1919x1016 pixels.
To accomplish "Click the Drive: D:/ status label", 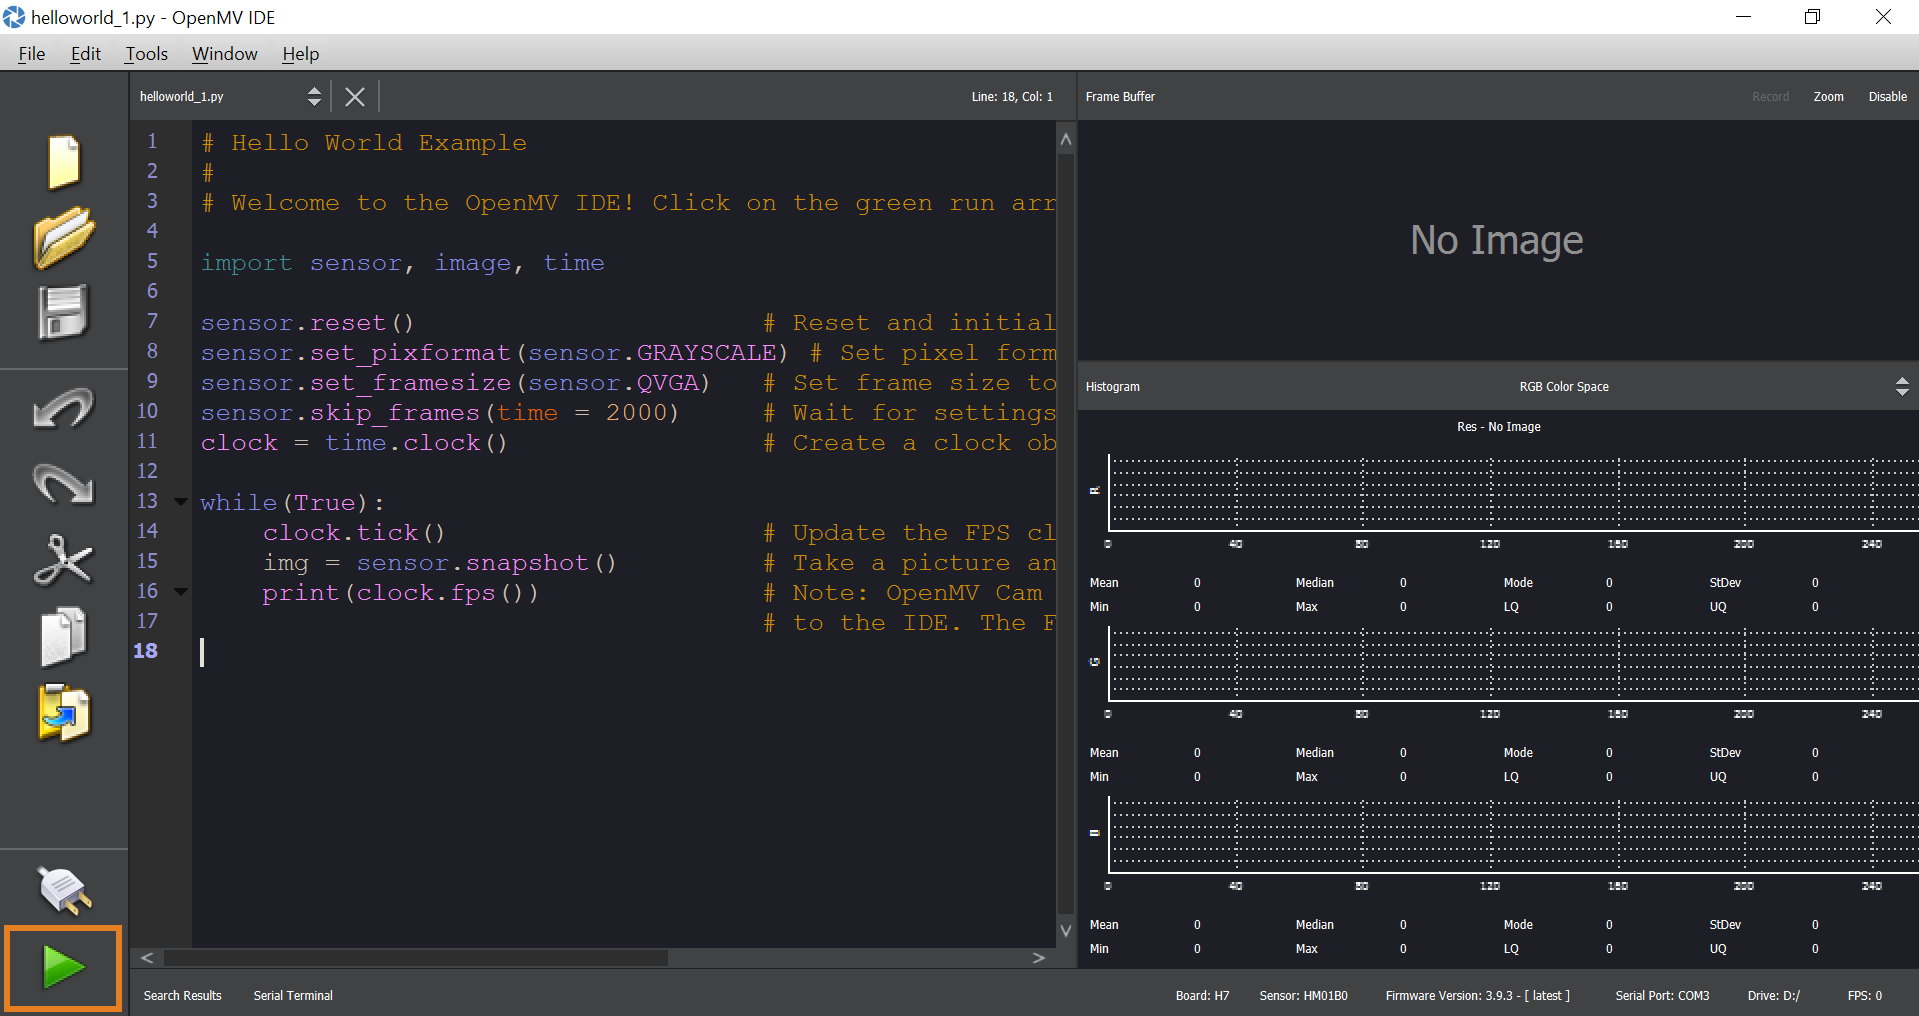I will pyautogui.click(x=1773, y=996).
